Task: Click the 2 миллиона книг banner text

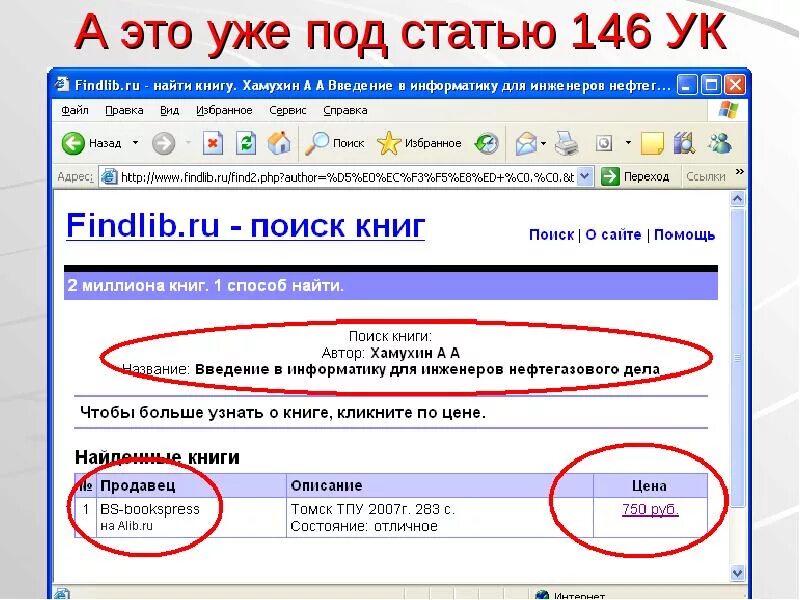Action: 205,285
